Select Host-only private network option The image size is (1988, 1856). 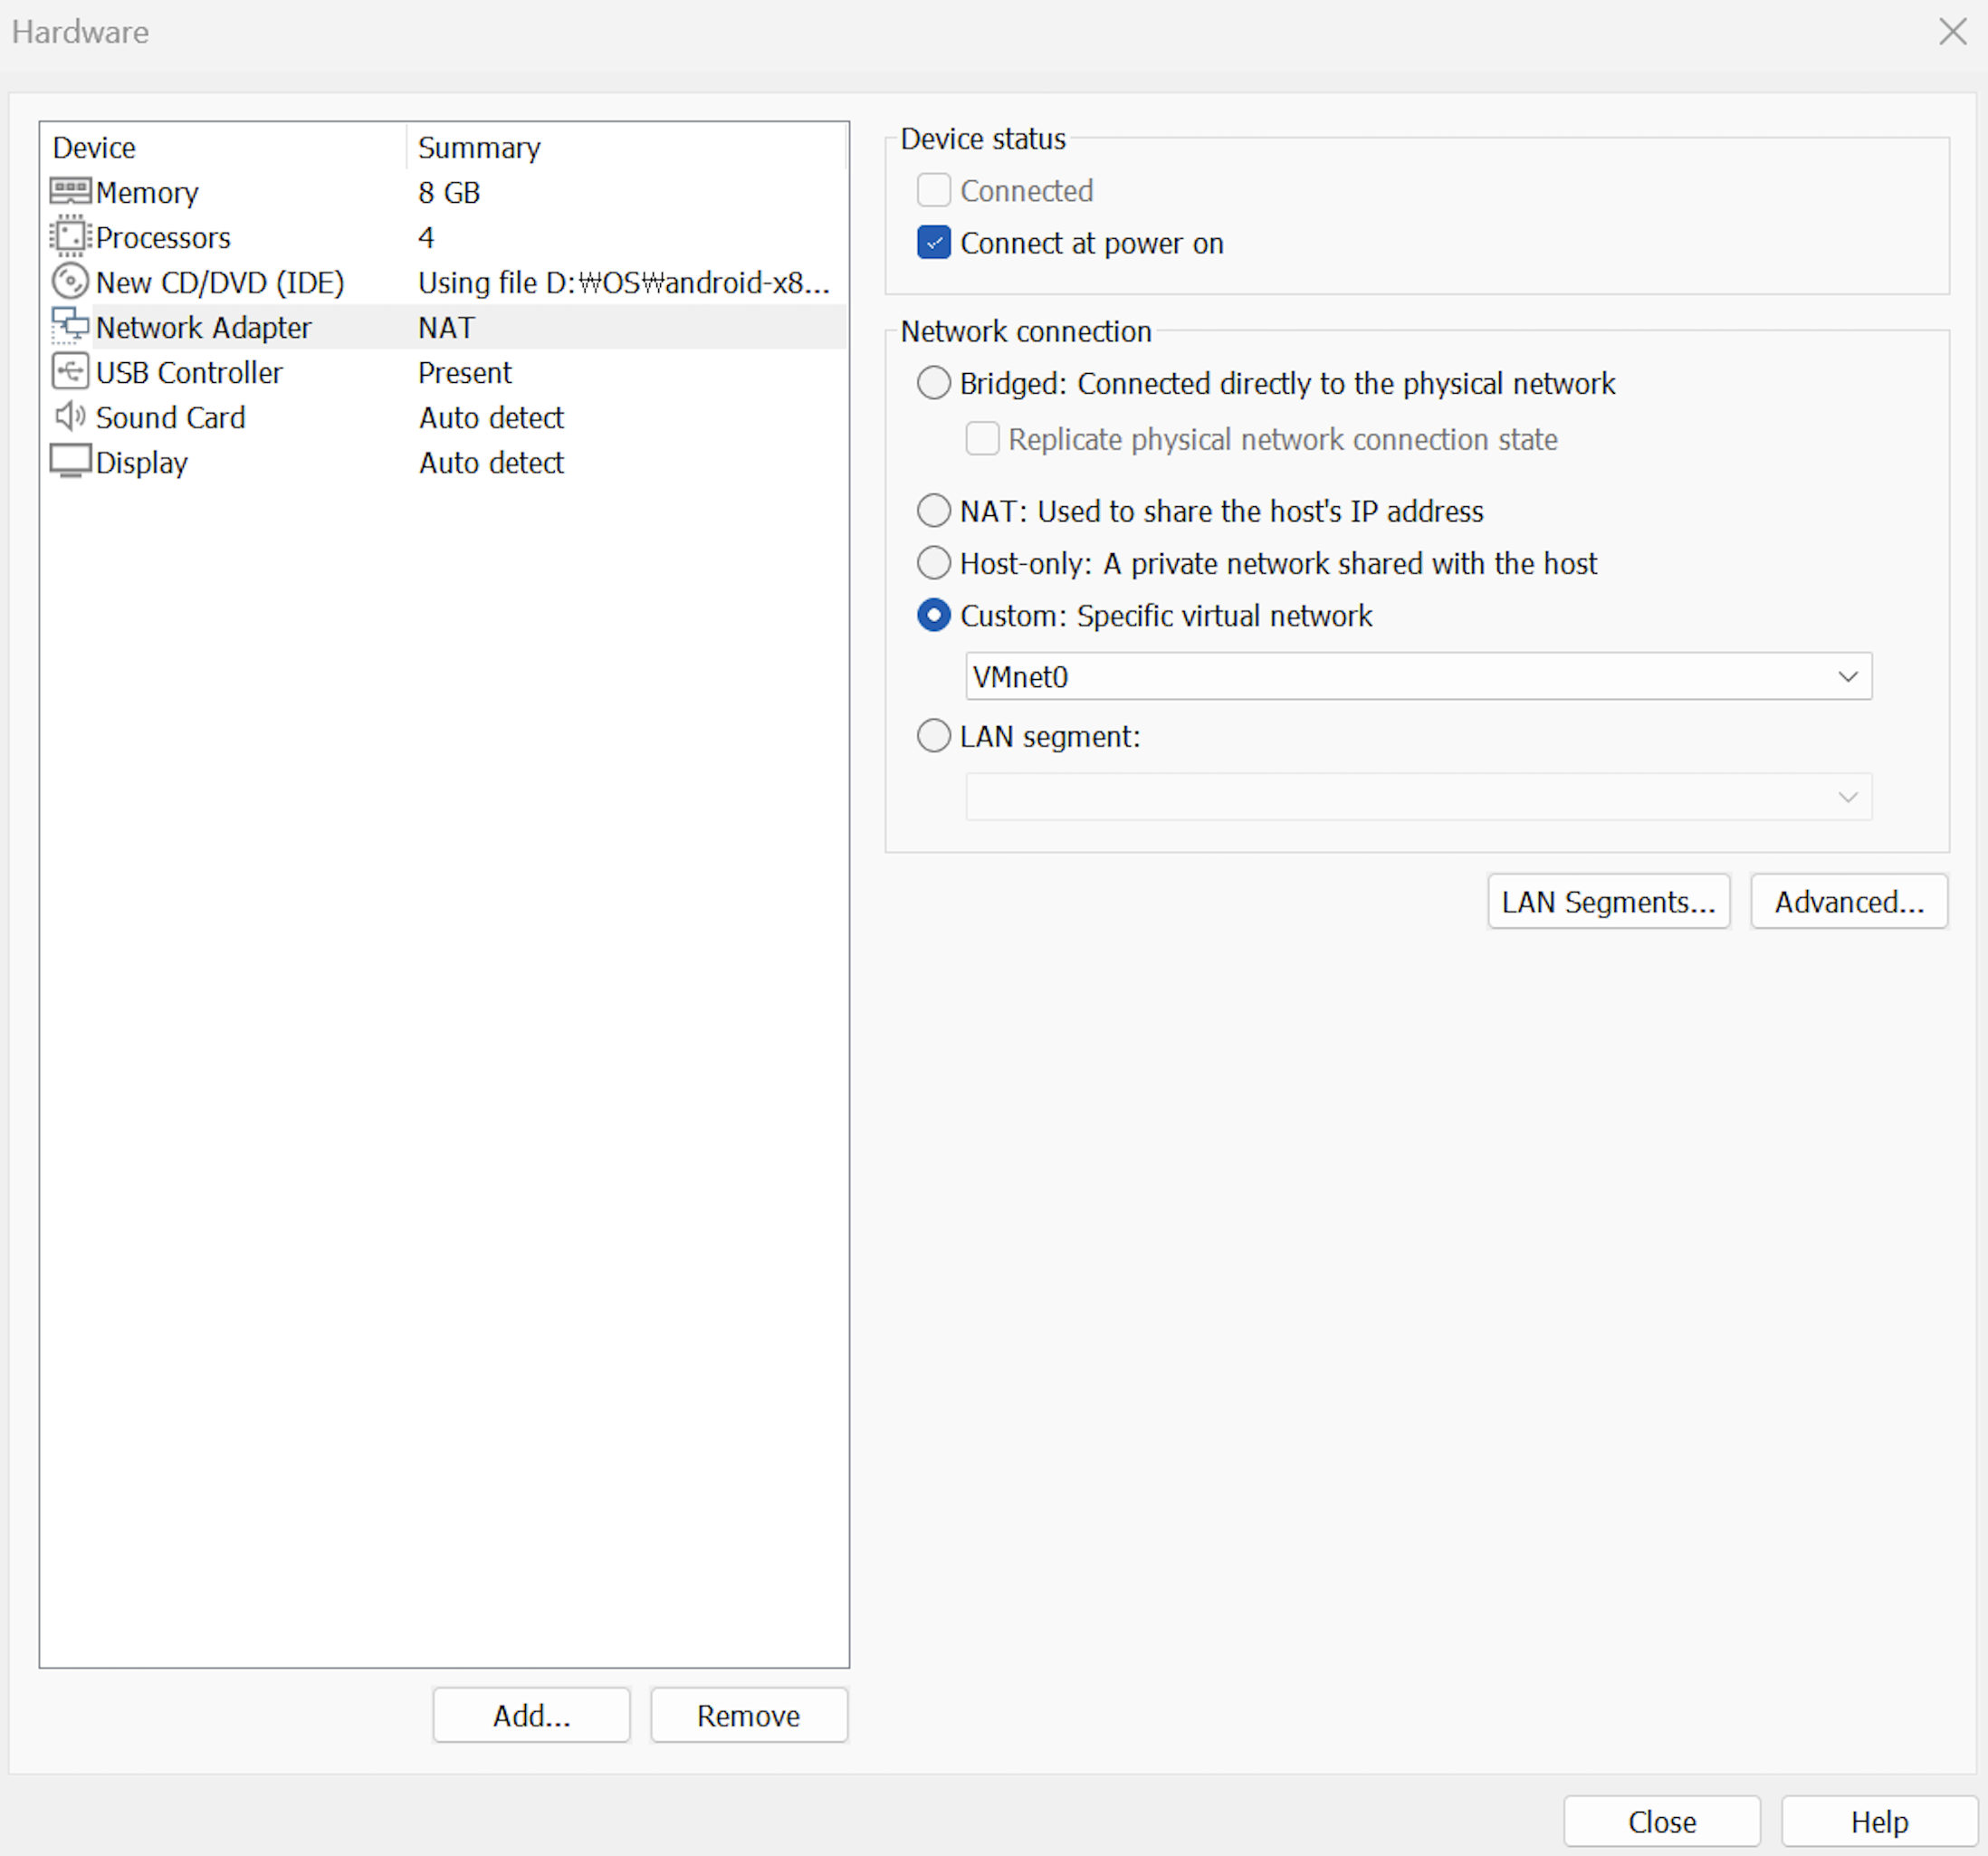point(933,563)
